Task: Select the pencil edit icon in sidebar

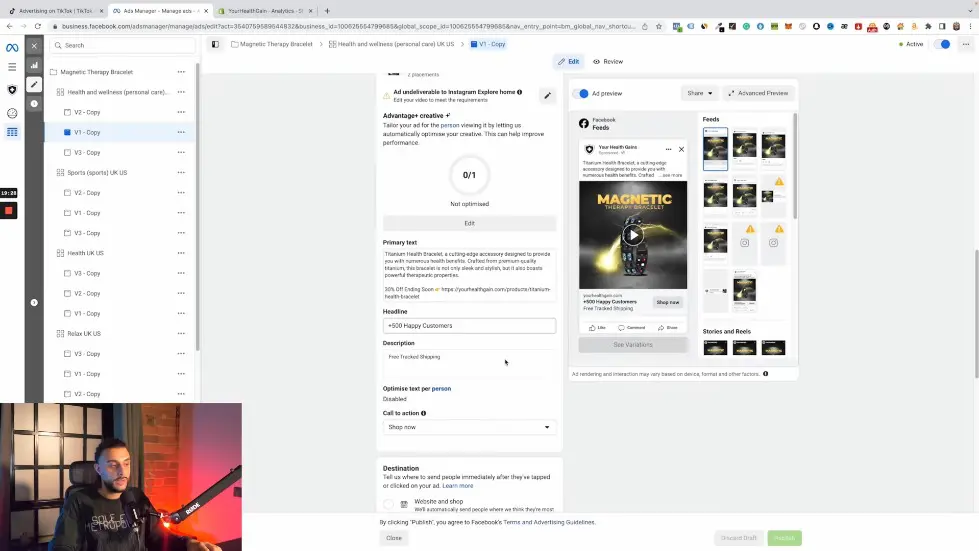Action: (34, 84)
